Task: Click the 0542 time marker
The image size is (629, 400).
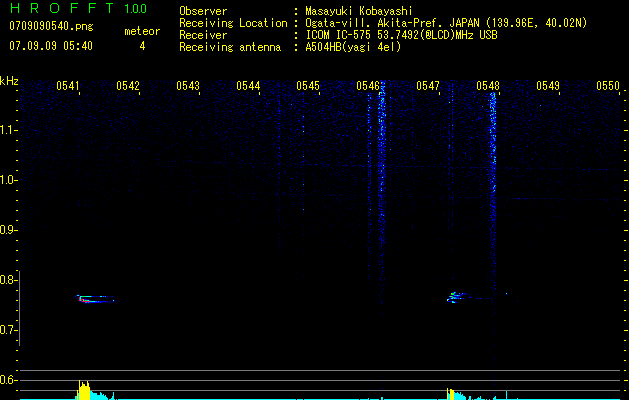Action: pyautogui.click(x=128, y=86)
